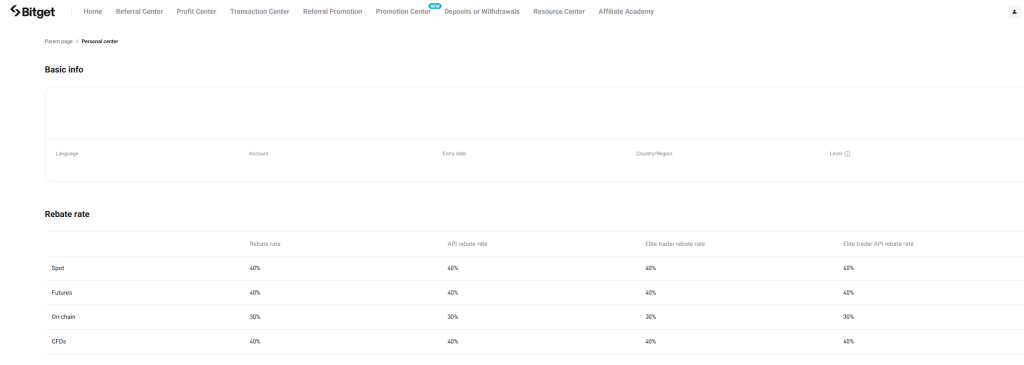The image size is (1024, 365).
Task: Click the Rebate rate column header
Action: coord(265,244)
